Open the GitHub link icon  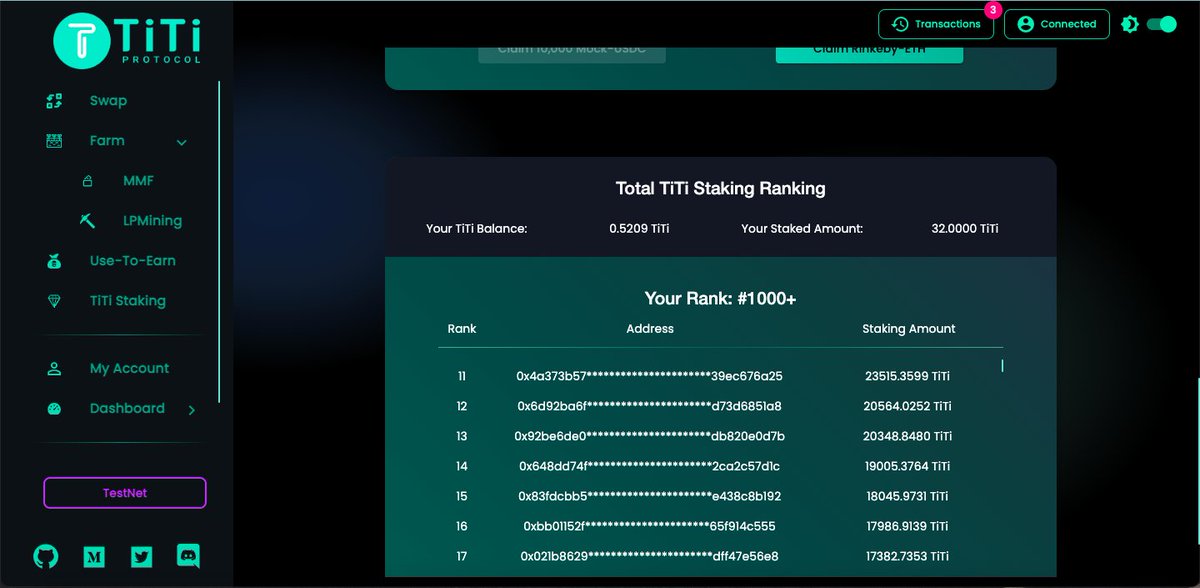46,557
